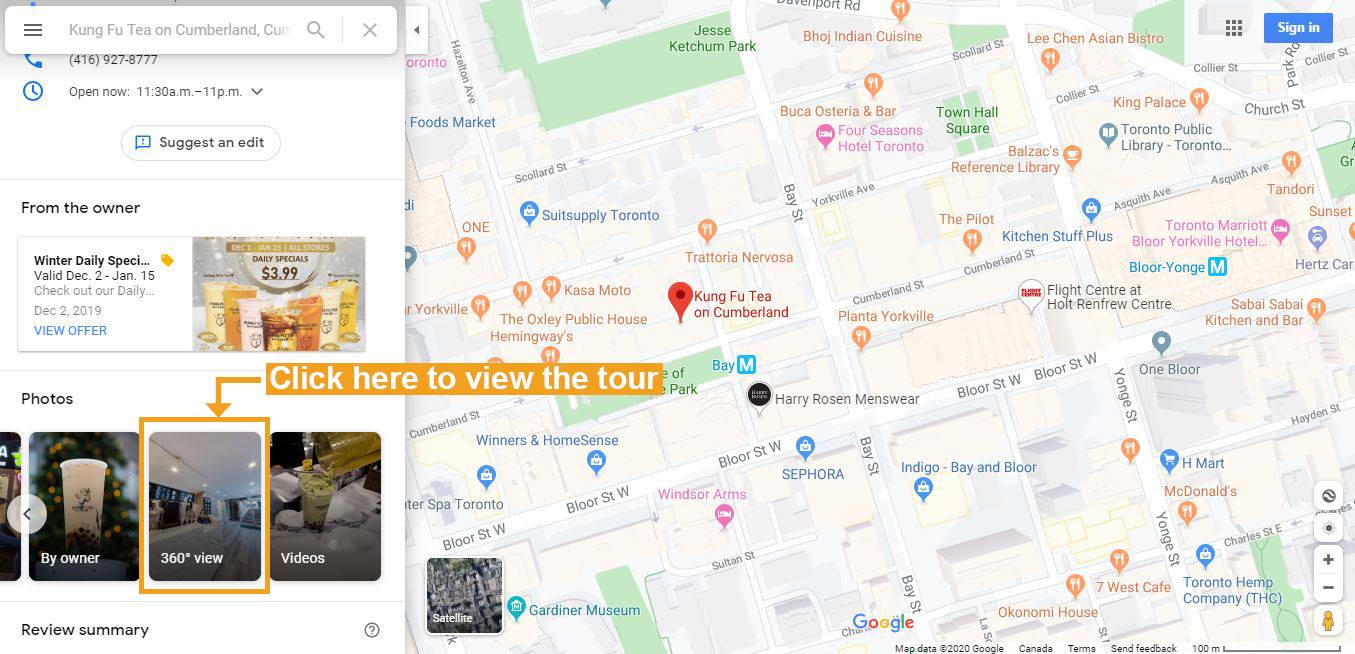
Task: Zoom out on the map
Action: [x=1328, y=587]
